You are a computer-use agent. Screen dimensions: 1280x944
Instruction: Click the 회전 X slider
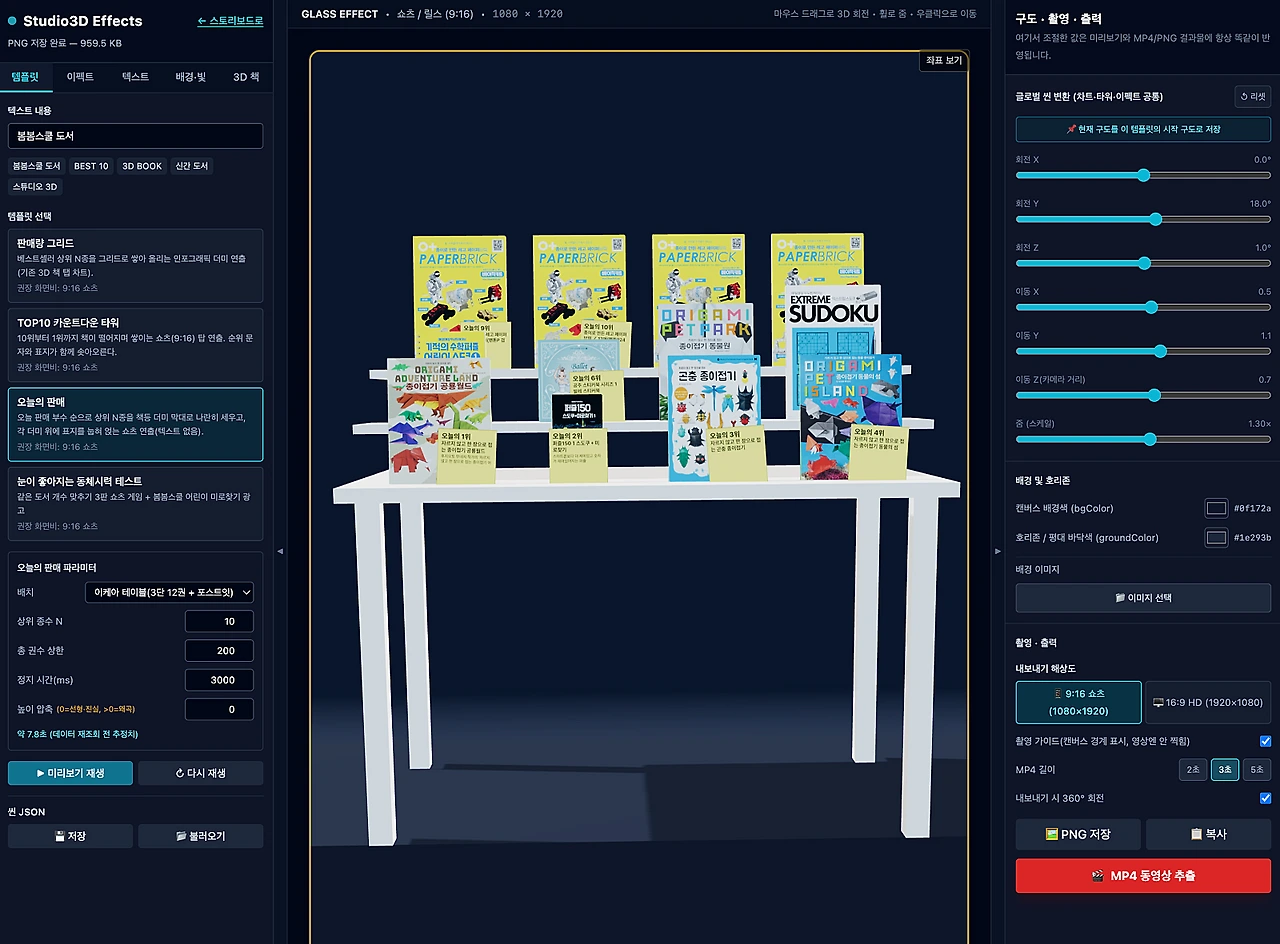pyautogui.click(x=1143, y=175)
